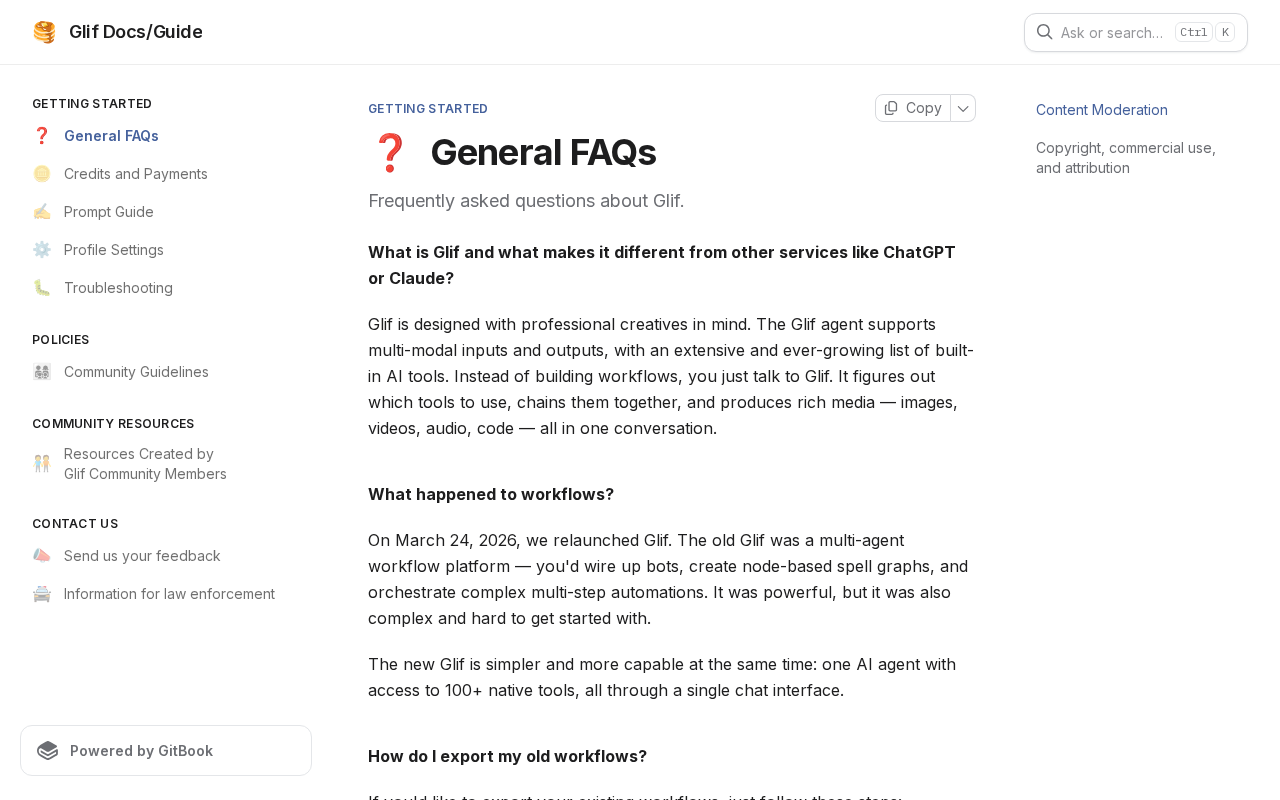
Task: Copy the page content
Action: [x=913, y=108]
